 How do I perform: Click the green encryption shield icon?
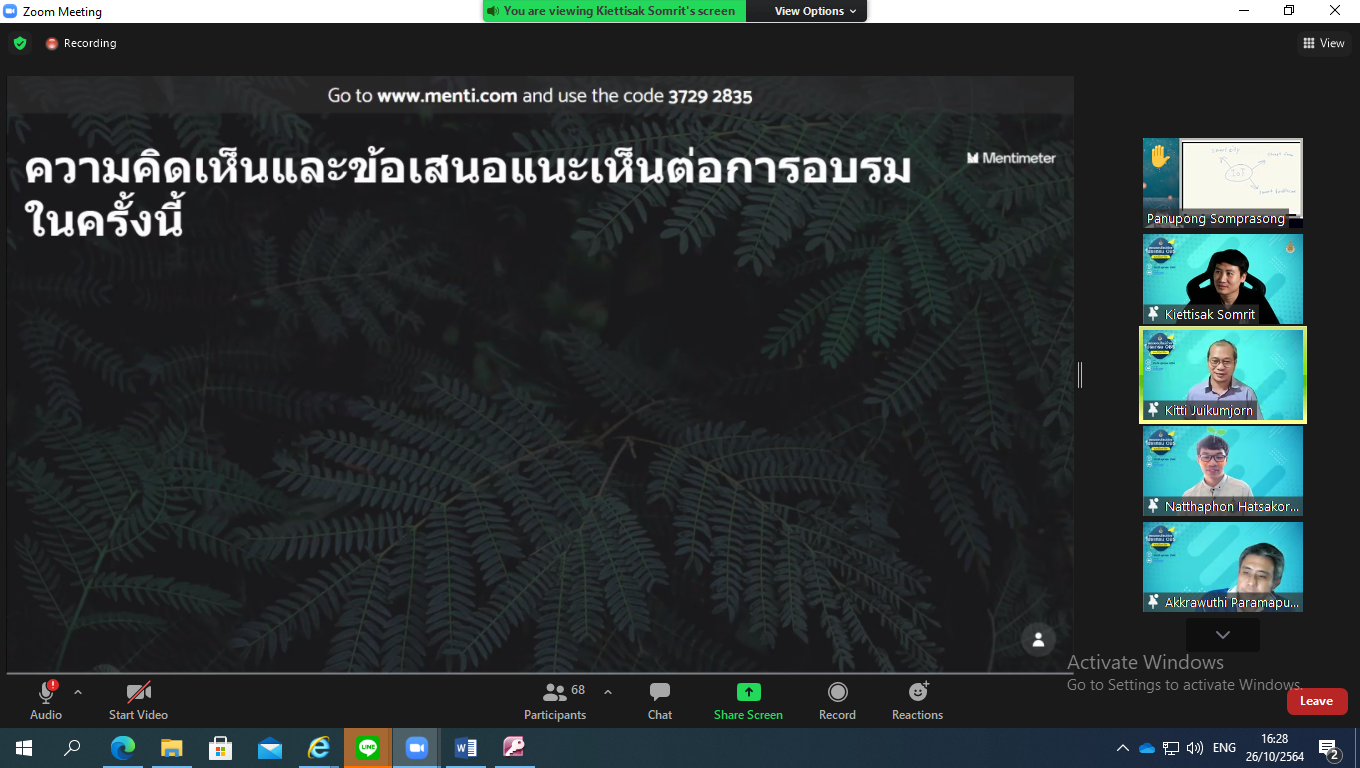20,43
